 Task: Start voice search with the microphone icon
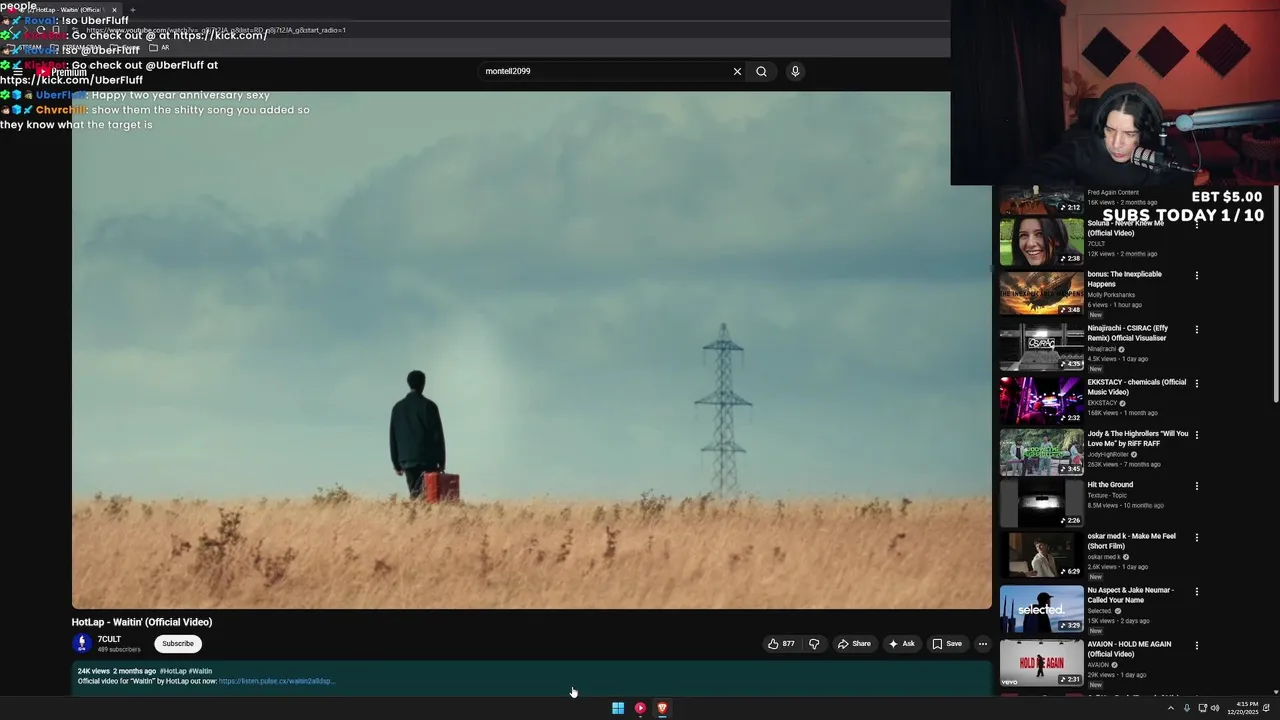pyautogui.click(x=795, y=71)
